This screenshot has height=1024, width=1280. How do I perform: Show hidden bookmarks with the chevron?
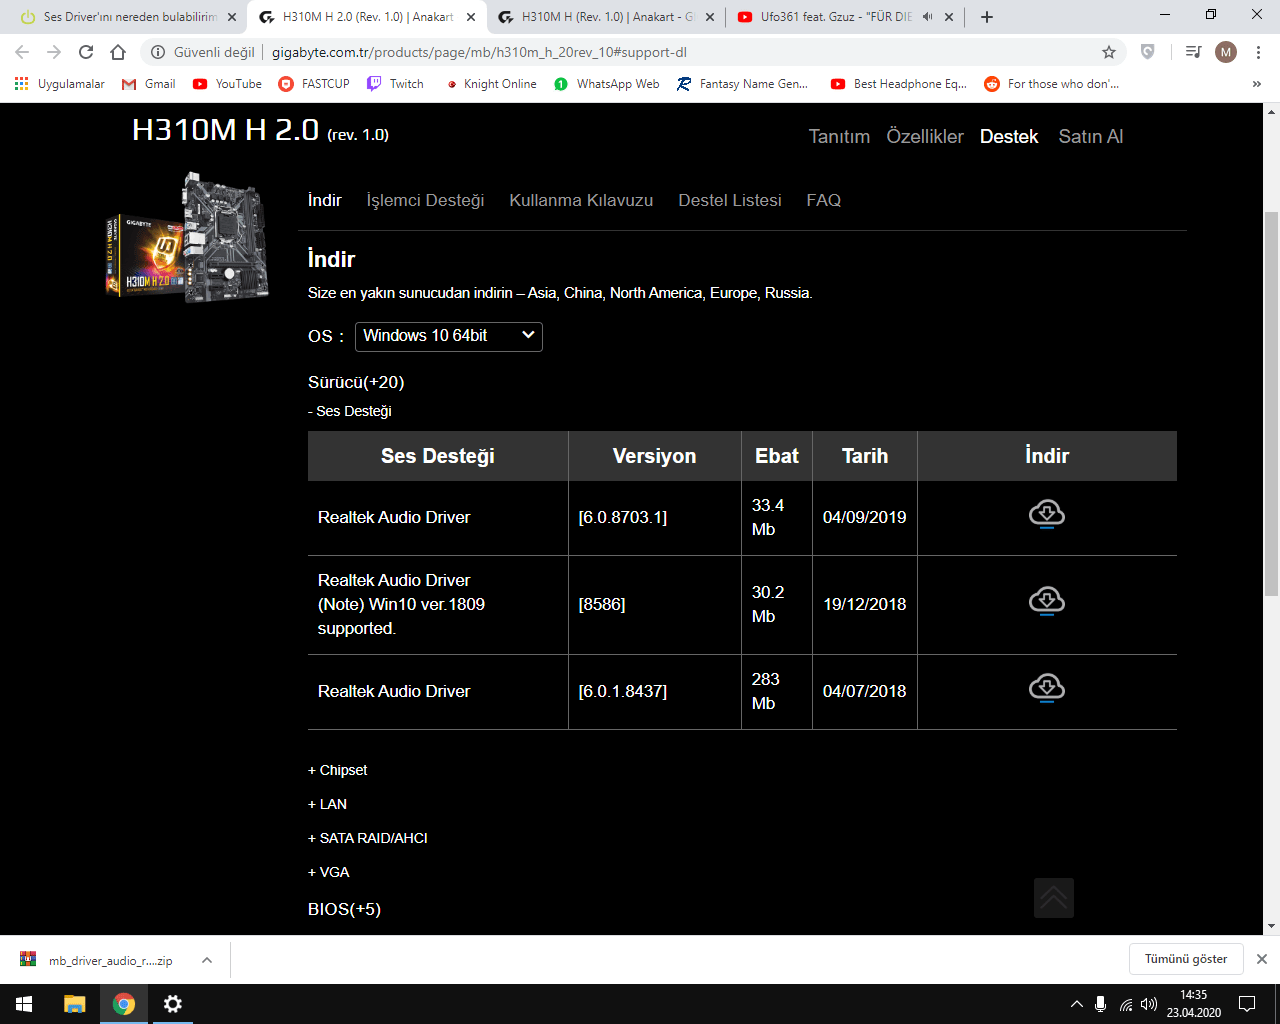[1257, 84]
